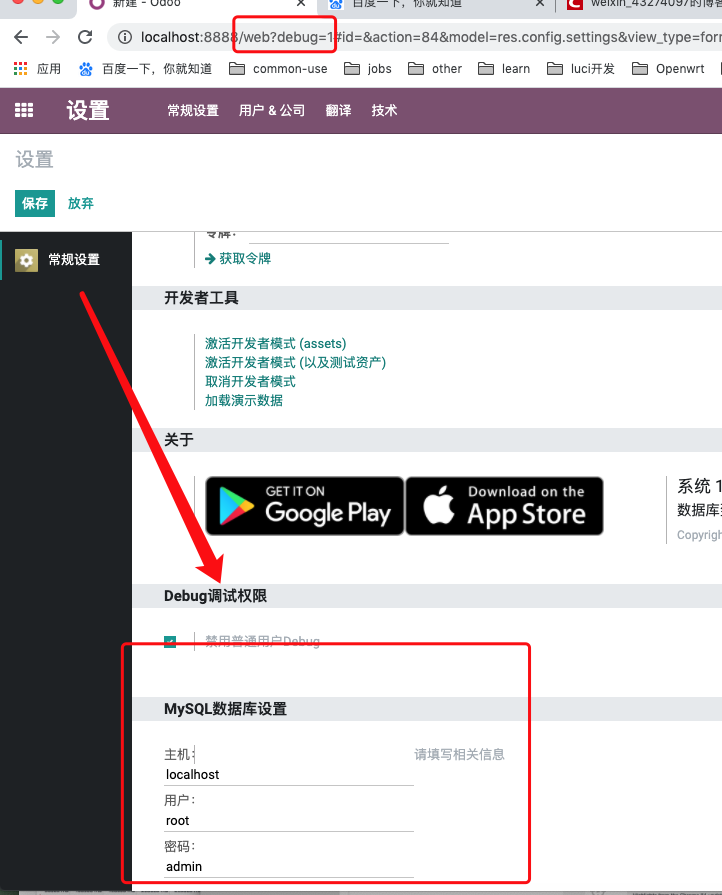722x895 pixels.
Task: Click the 主机 field containing localhost
Action: [x=289, y=775]
